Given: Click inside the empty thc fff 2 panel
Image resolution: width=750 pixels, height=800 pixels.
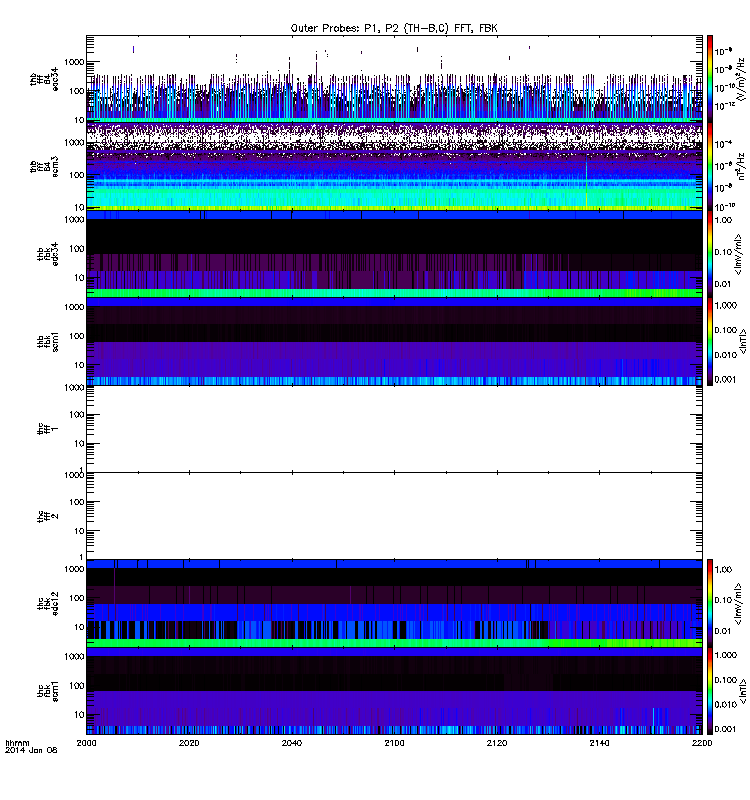Looking at the screenshot, I should click(x=394, y=516).
